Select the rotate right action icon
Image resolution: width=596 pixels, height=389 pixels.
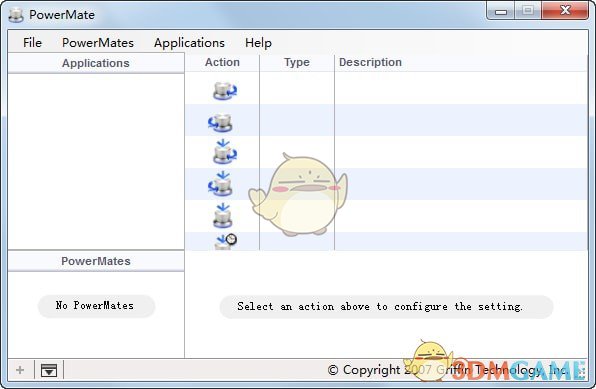(224, 91)
